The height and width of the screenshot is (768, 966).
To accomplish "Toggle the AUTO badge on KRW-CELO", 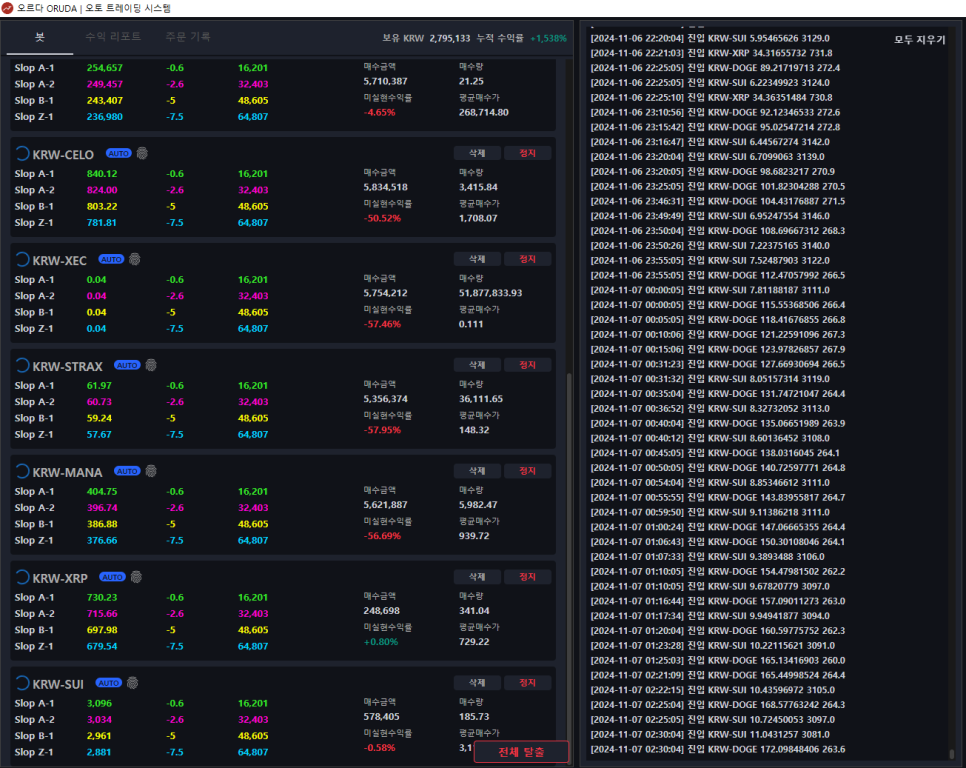I will 118,153.
